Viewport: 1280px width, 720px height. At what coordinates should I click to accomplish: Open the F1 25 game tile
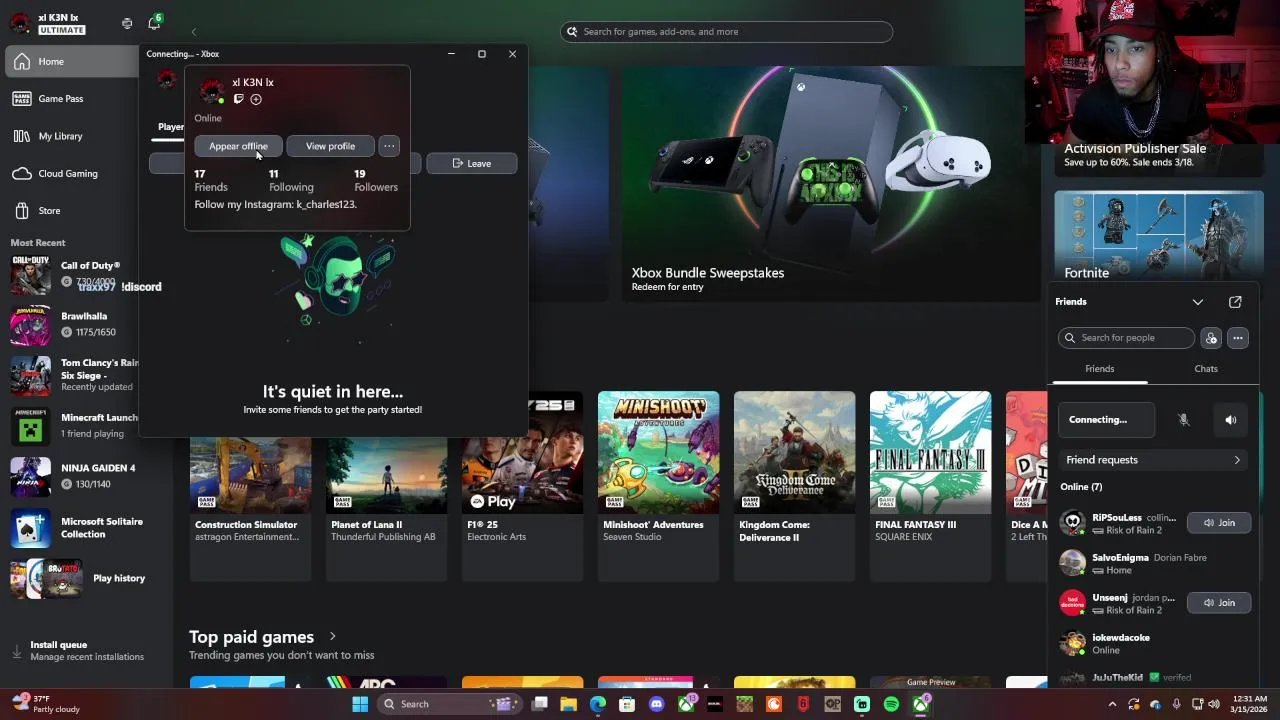tap(522, 486)
